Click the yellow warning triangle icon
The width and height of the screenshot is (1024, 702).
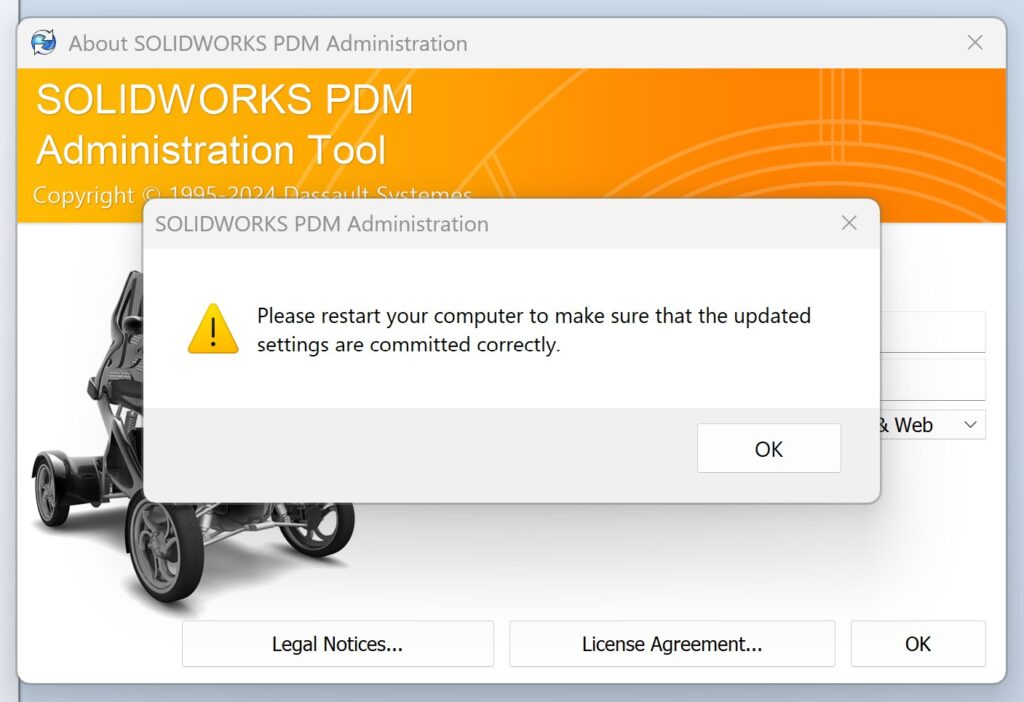[213, 329]
